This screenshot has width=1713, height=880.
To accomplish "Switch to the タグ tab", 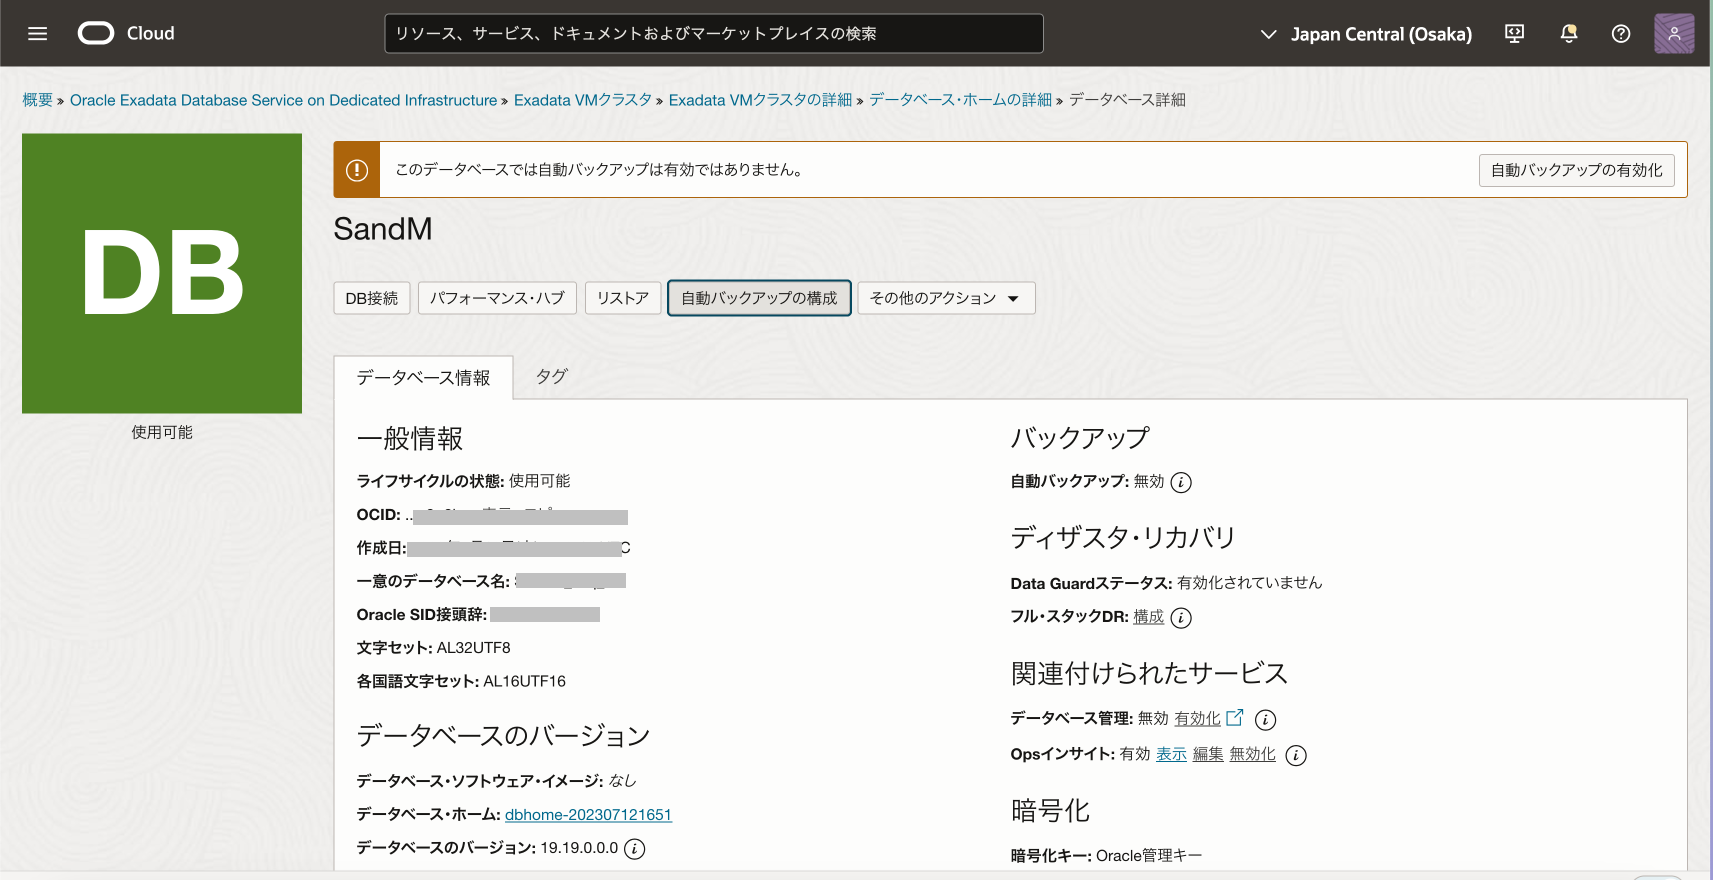I will pos(551,377).
